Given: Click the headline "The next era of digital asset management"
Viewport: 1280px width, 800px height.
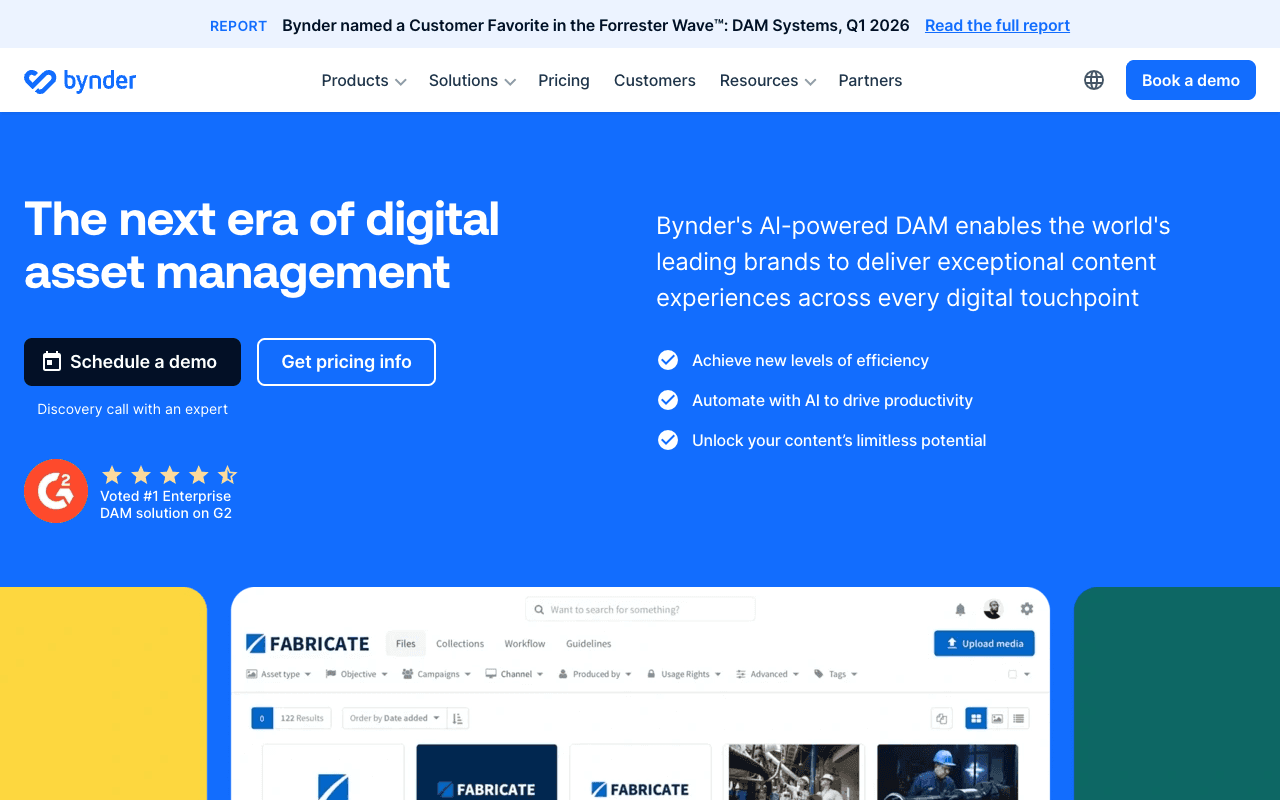Looking at the screenshot, I should [x=262, y=245].
